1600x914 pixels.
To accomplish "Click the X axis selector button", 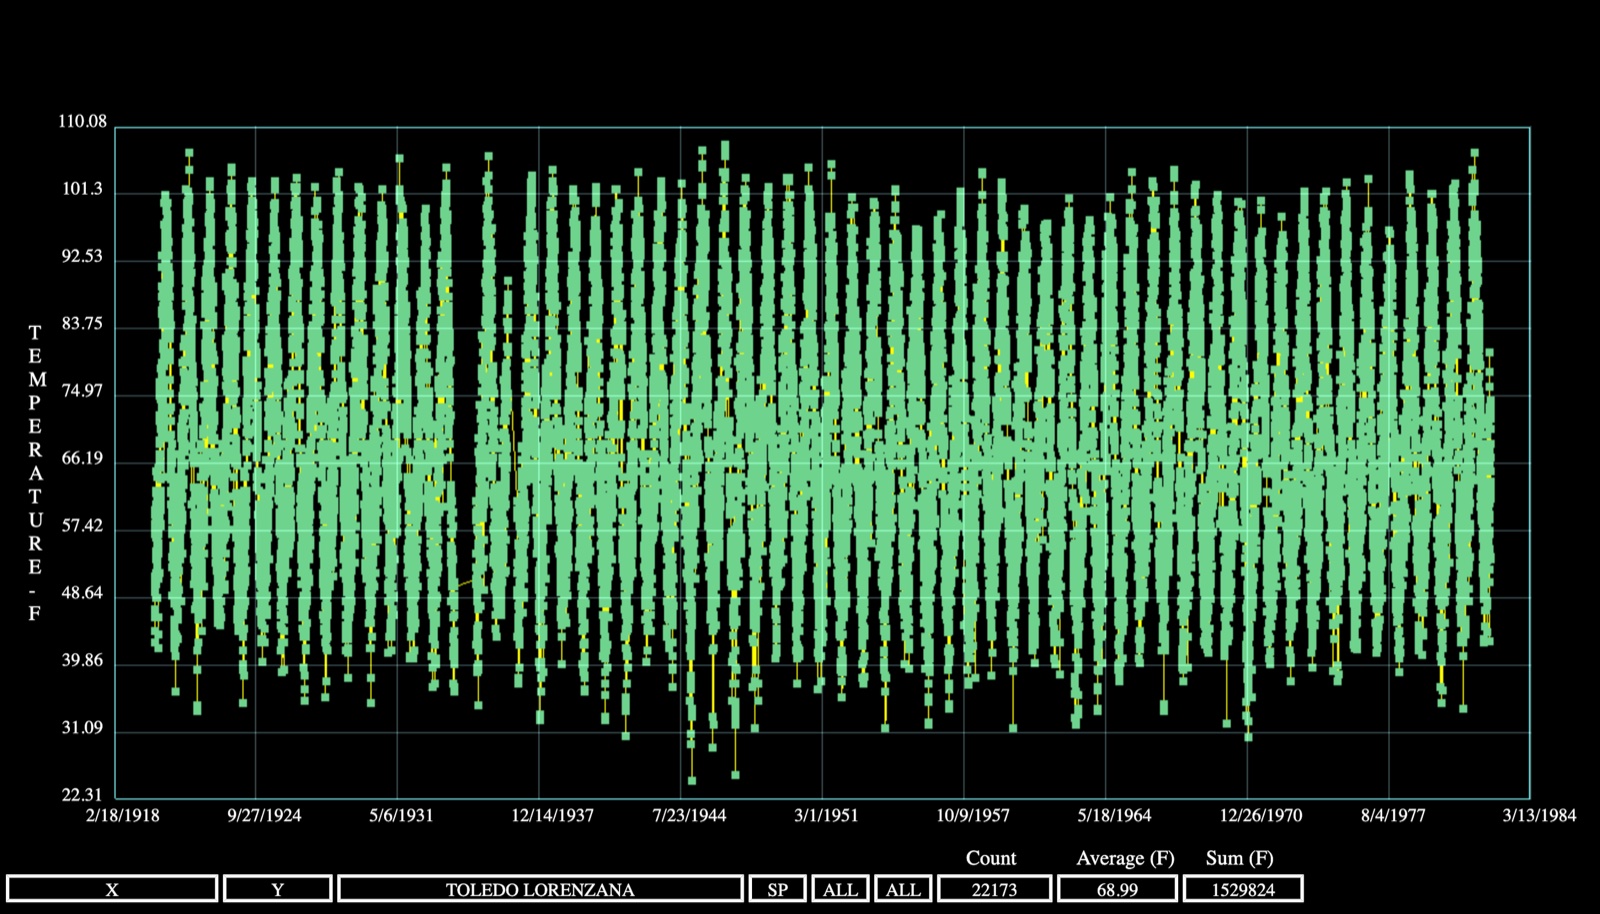I will pos(112,889).
